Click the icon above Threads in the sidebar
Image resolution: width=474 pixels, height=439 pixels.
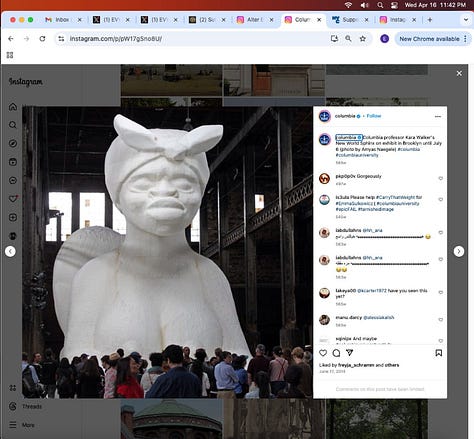pos(13,388)
